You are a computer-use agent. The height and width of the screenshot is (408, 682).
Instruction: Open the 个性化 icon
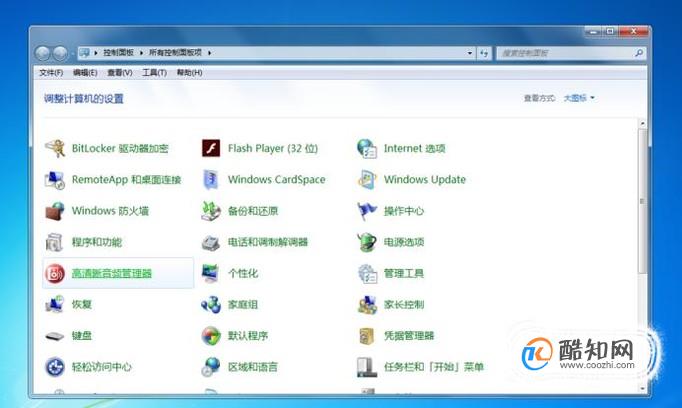211,274
